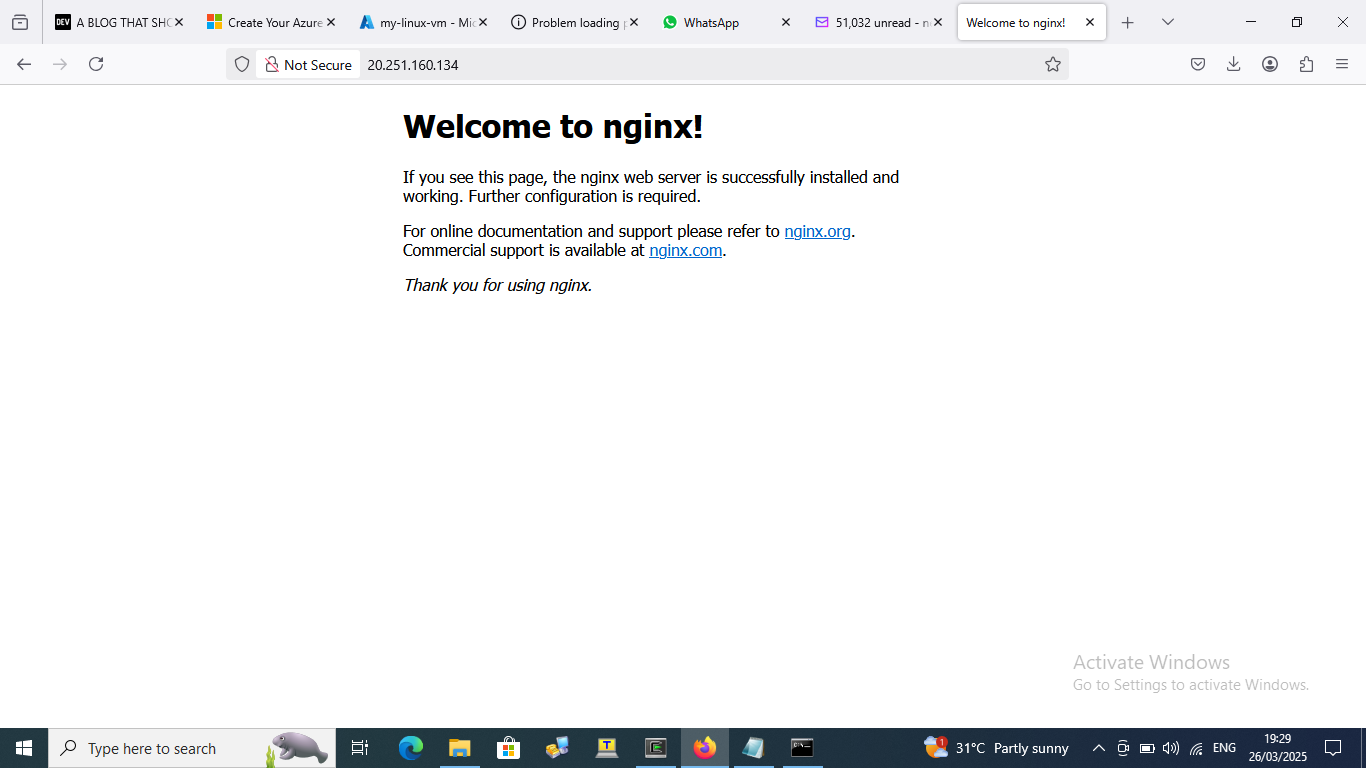
Task: Open a new browser tab
Action: tap(1128, 22)
